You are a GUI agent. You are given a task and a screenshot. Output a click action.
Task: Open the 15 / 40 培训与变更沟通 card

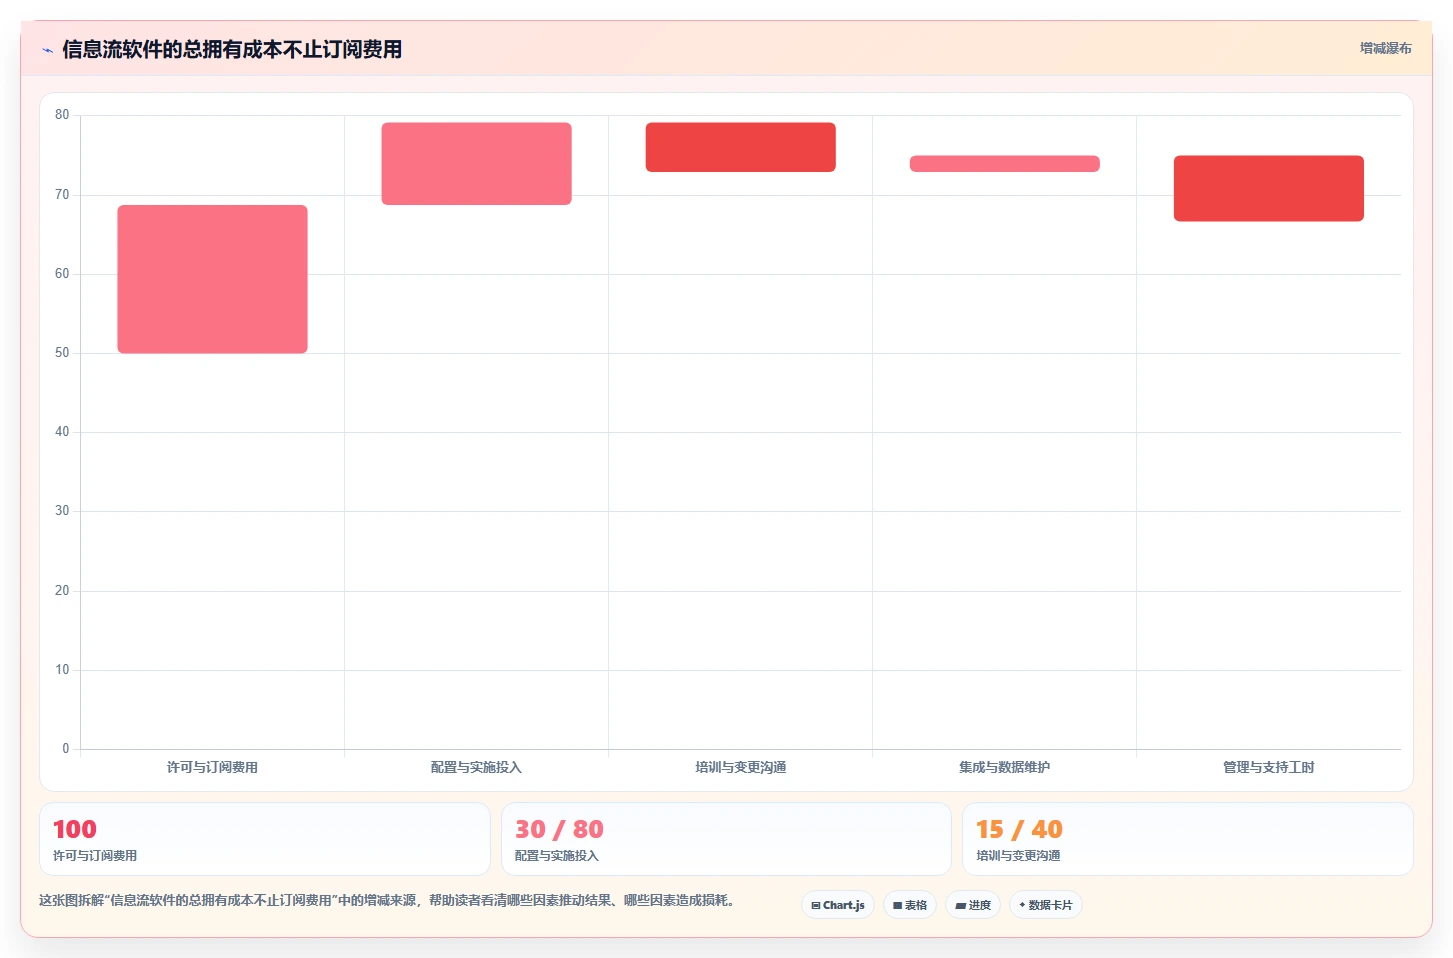(1187, 839)
